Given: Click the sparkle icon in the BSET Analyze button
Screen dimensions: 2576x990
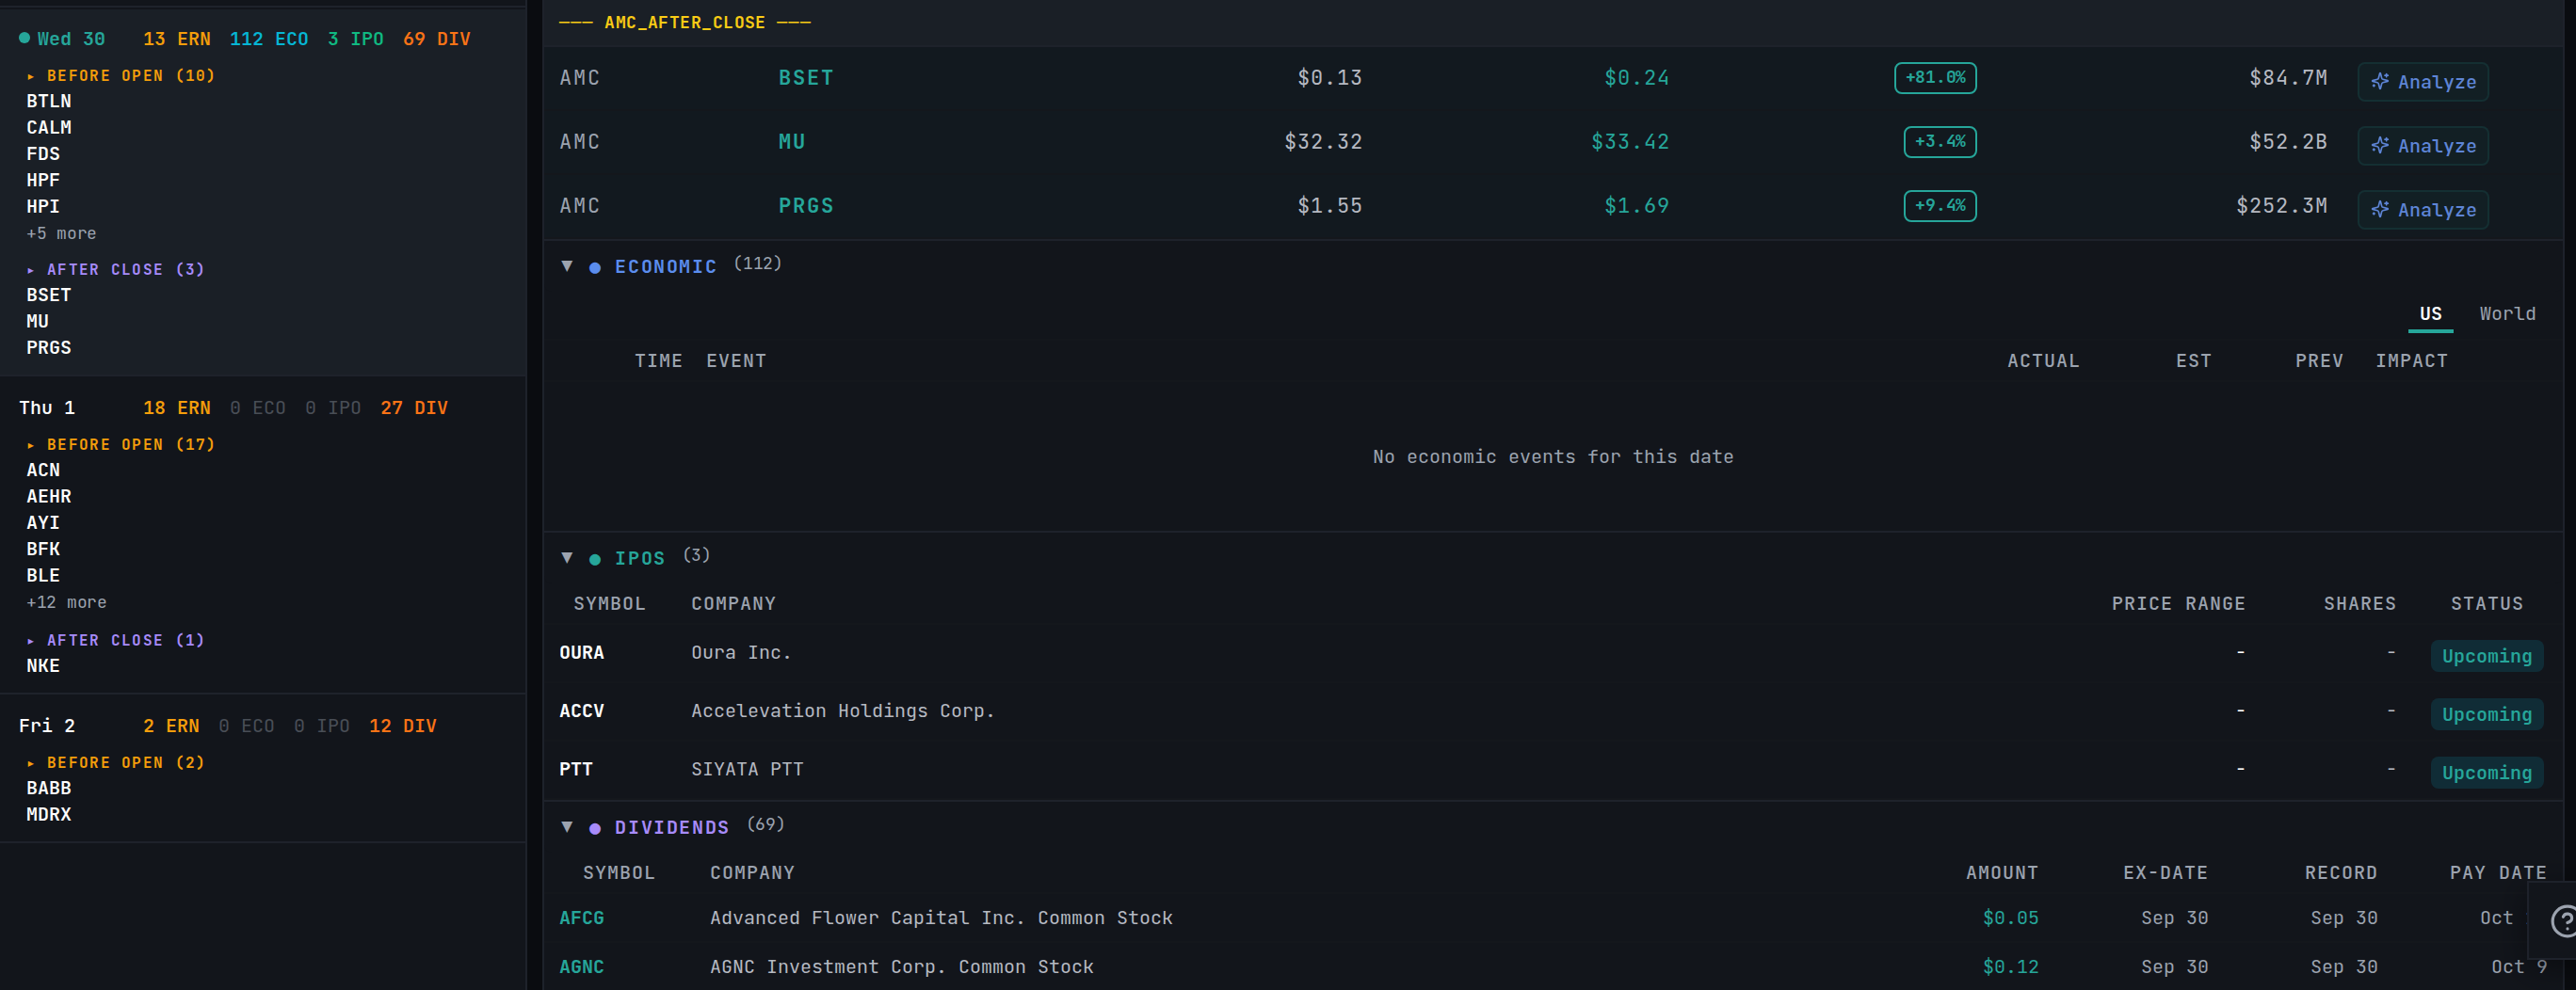Looking at the screenshot, I should coord(2380,82).
